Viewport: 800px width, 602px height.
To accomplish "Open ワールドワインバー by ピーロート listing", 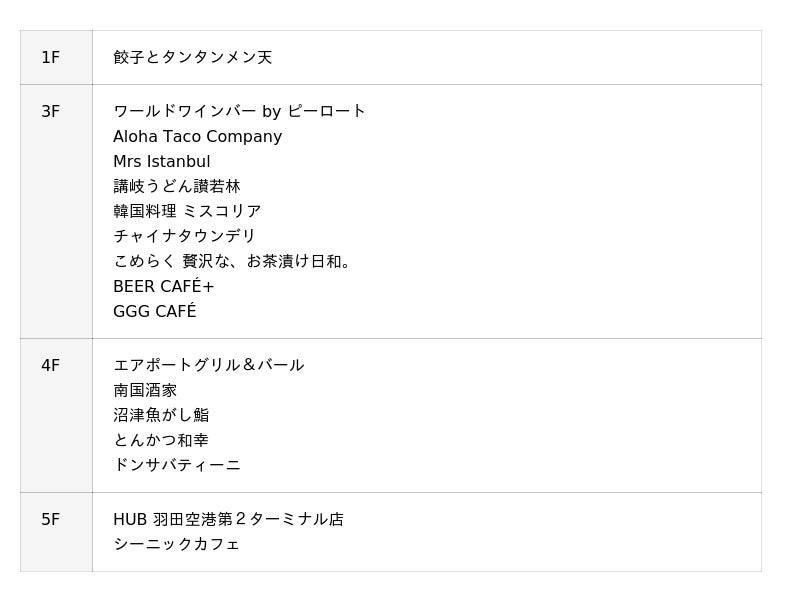I will (239, 111).
